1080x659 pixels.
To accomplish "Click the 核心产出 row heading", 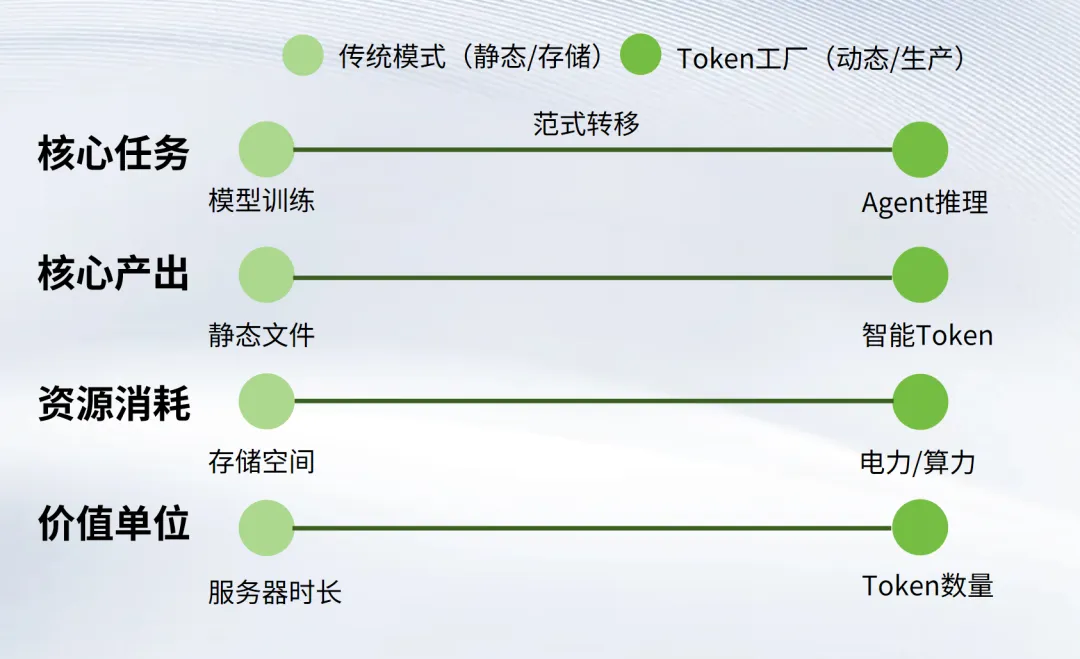I will 113,274.
